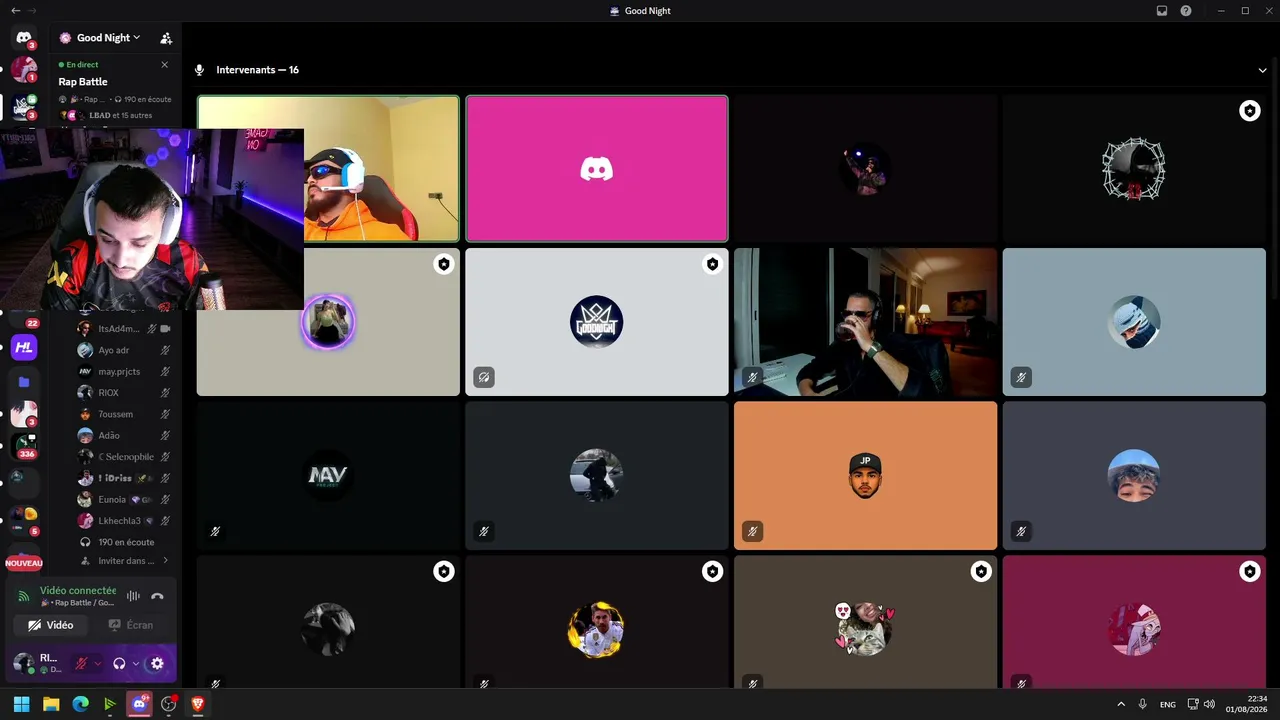Viewport: 1280px width, 720px height.
Task: Launch Microsoft Edge from taskbar
Action: coord(80,704)
